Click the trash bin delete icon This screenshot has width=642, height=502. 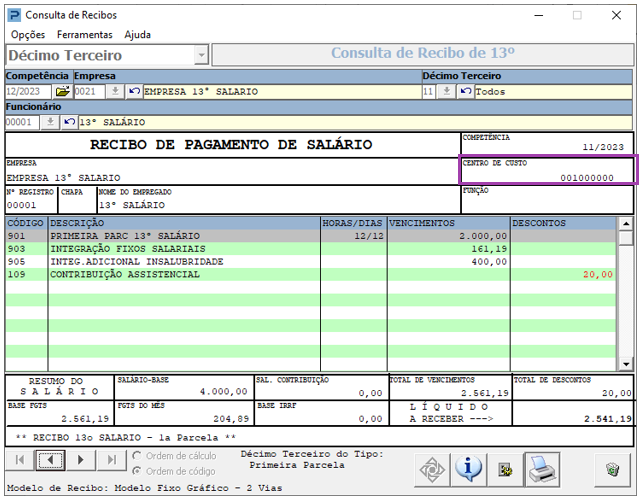tap(612, 467)
